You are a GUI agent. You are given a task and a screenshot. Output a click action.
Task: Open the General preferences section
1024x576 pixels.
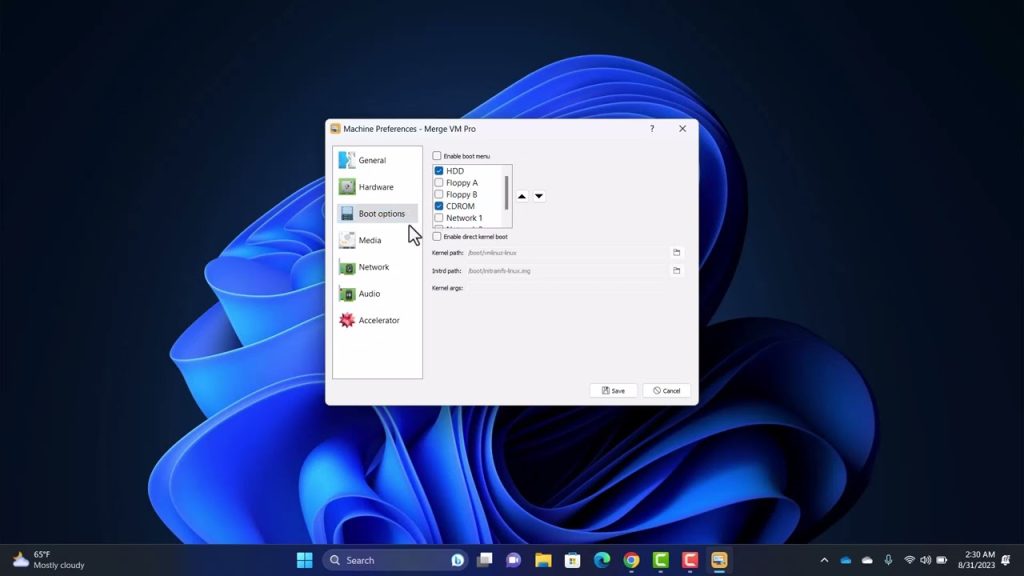coord(372,160)
